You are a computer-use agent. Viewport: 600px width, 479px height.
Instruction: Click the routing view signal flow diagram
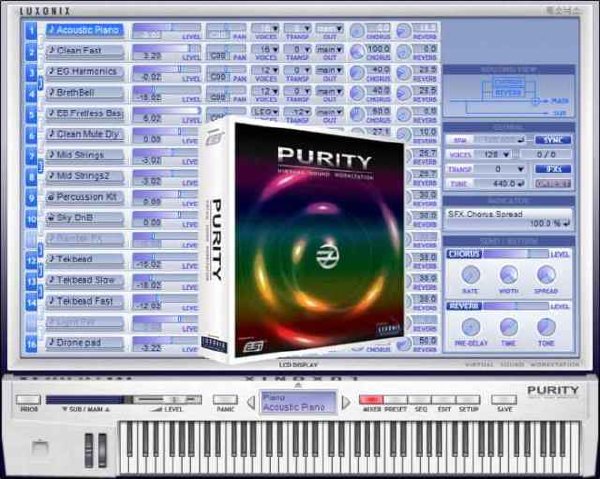[509, 96]
